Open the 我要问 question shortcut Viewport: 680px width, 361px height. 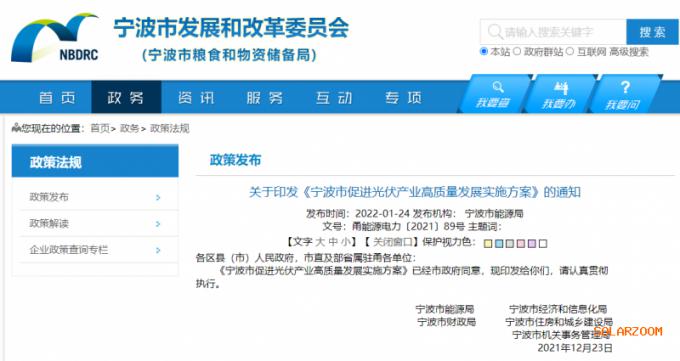[x=624, y=95]
